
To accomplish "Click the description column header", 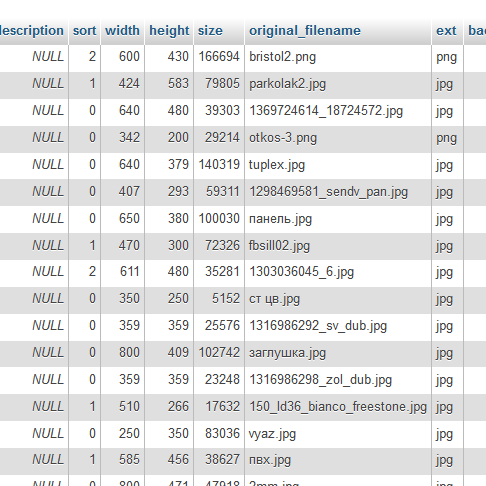I will [x=32, y=31].
